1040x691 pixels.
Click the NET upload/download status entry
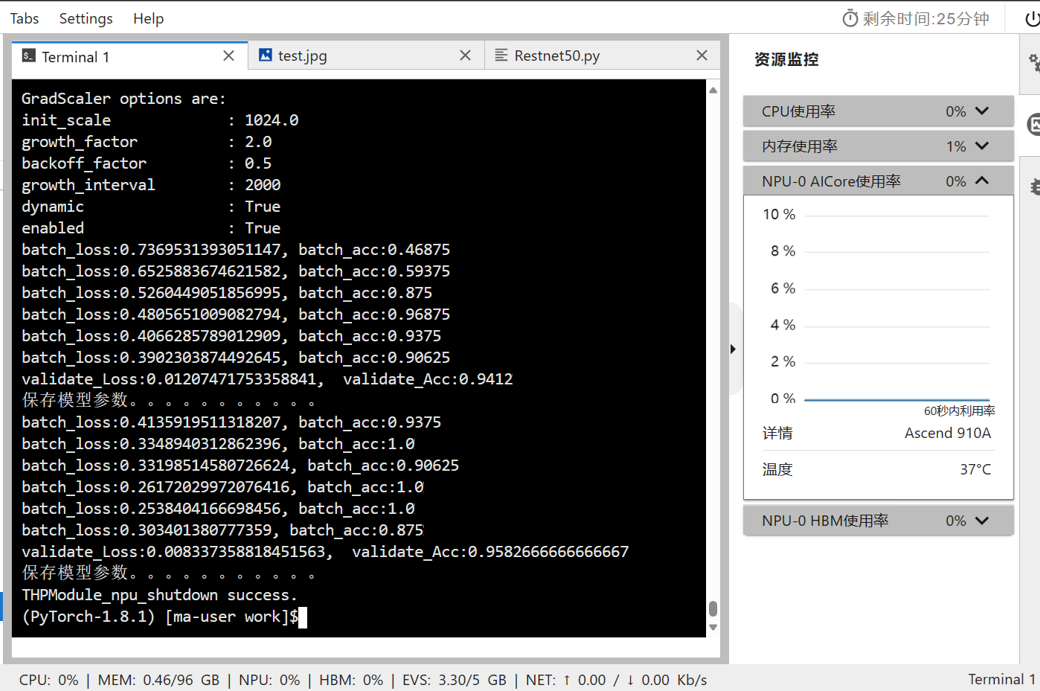616,680
